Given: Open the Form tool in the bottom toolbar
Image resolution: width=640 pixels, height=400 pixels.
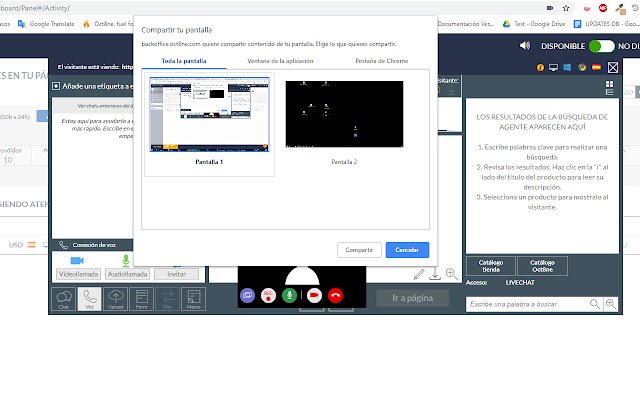Looking at the screenshot, I should [x=142, y=299].
